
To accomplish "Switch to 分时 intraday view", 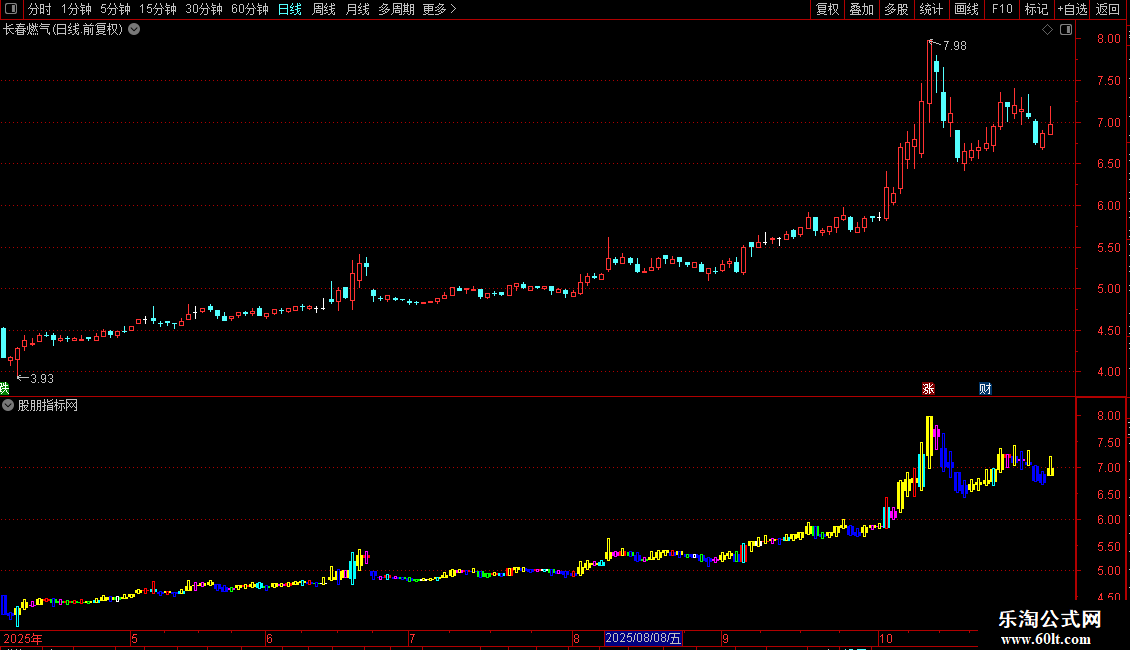I will tap(40, 9).
